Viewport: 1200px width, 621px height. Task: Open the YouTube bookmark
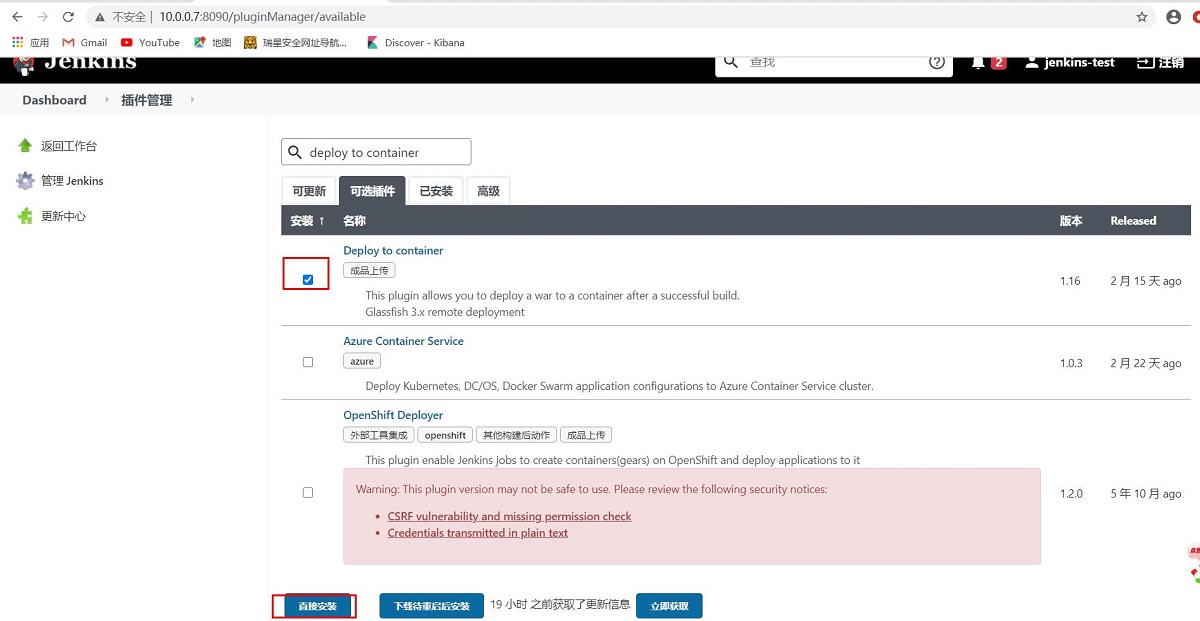[150, 43]
